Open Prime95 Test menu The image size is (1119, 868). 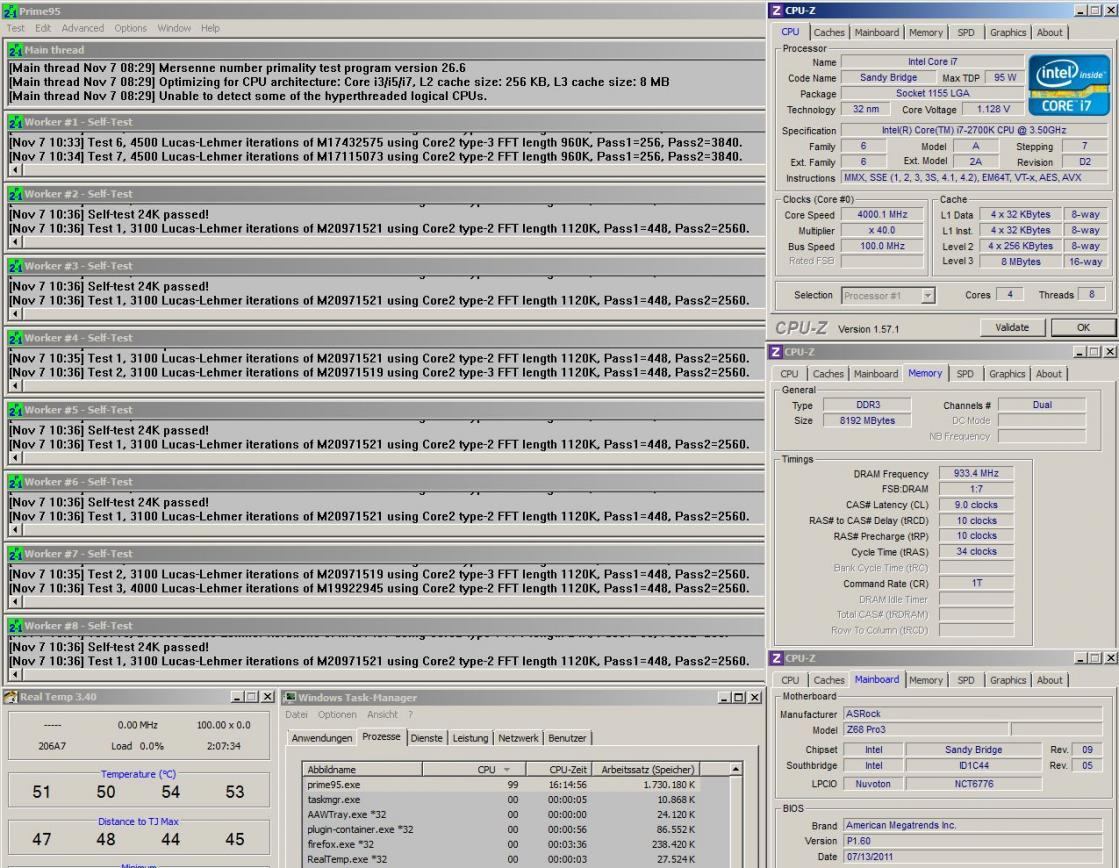point(15,29)
